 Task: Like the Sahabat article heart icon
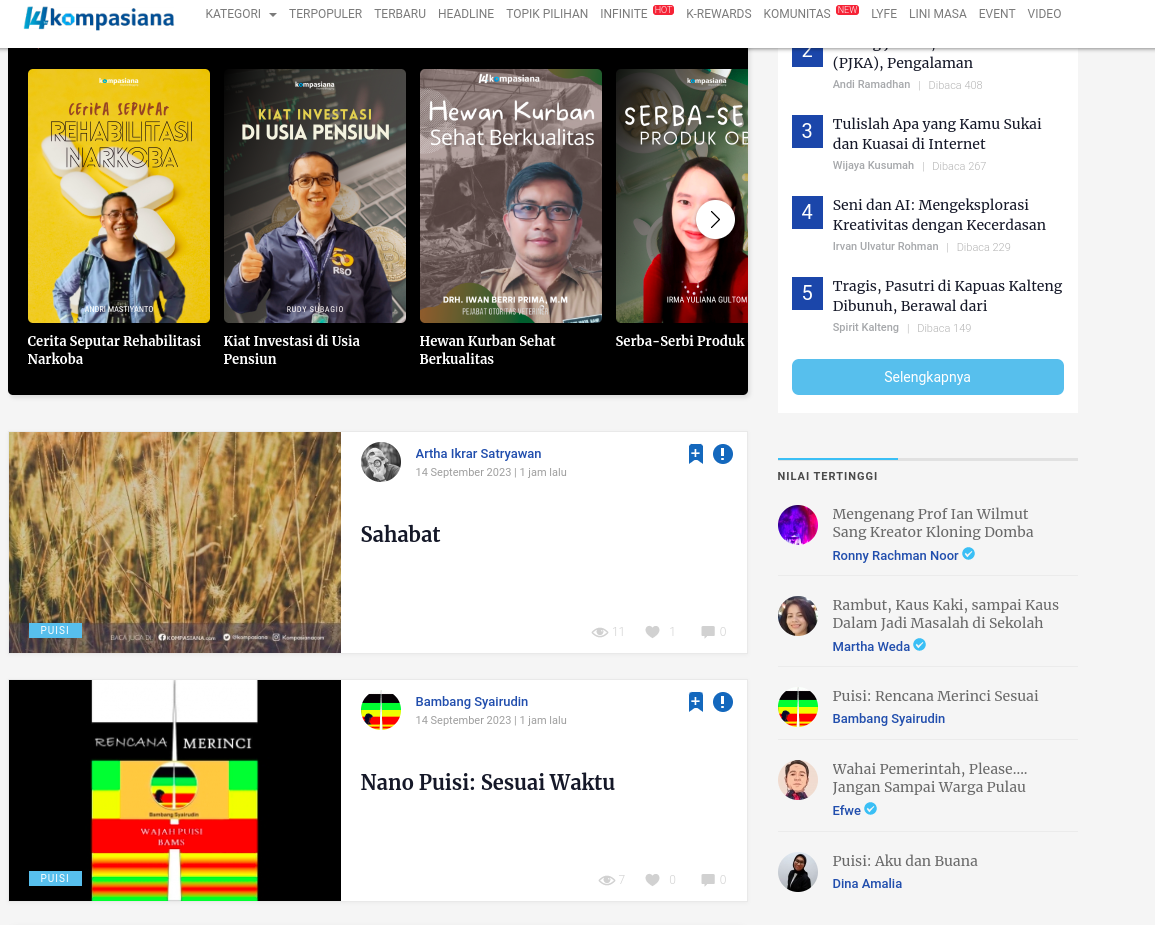tap(653, 632)
